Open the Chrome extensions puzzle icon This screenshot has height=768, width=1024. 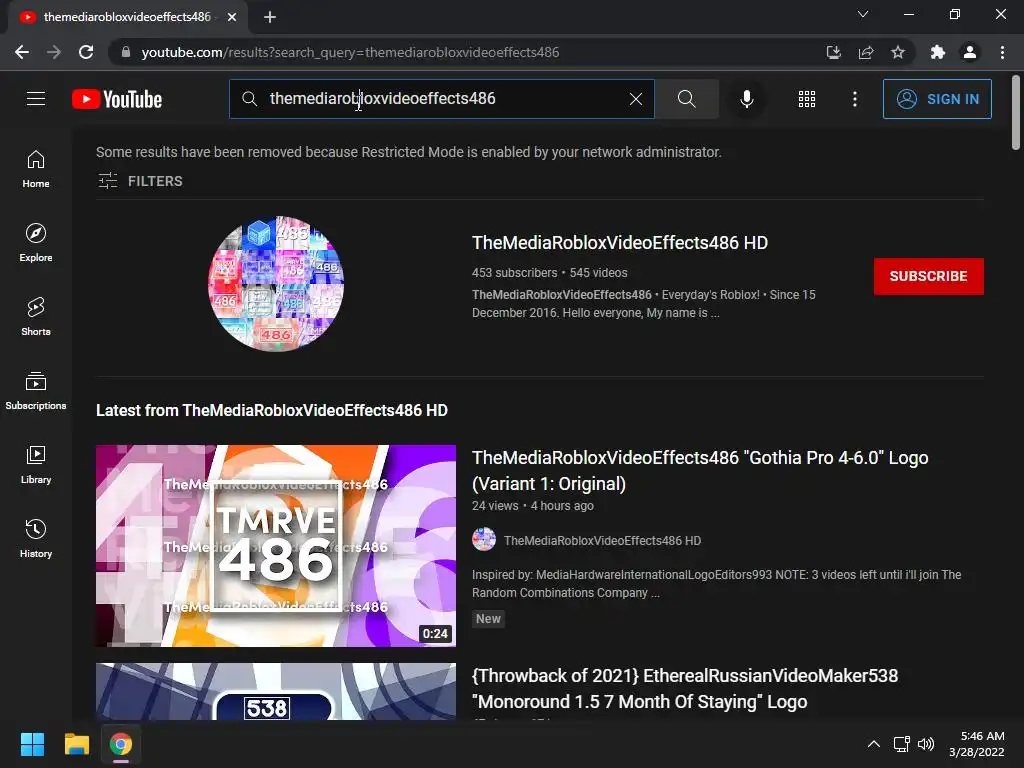(938, 52)
